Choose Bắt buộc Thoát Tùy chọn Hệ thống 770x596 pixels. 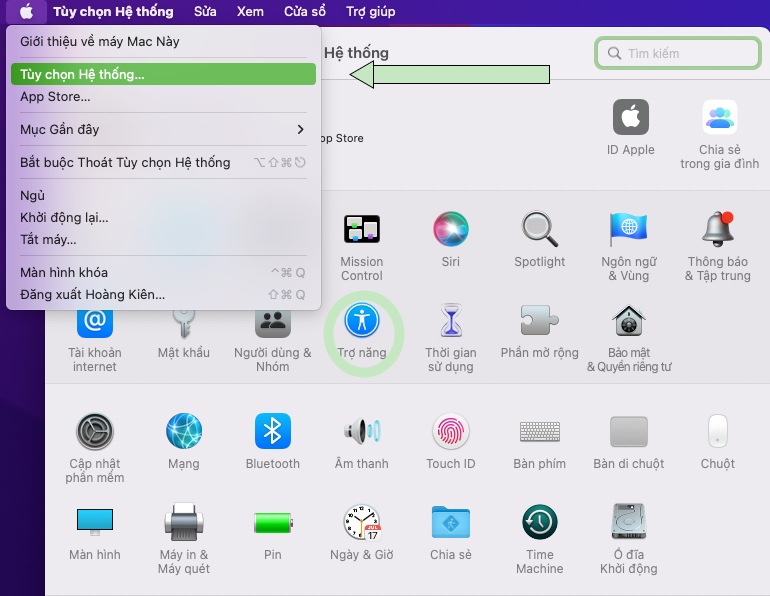coord(163,162)
